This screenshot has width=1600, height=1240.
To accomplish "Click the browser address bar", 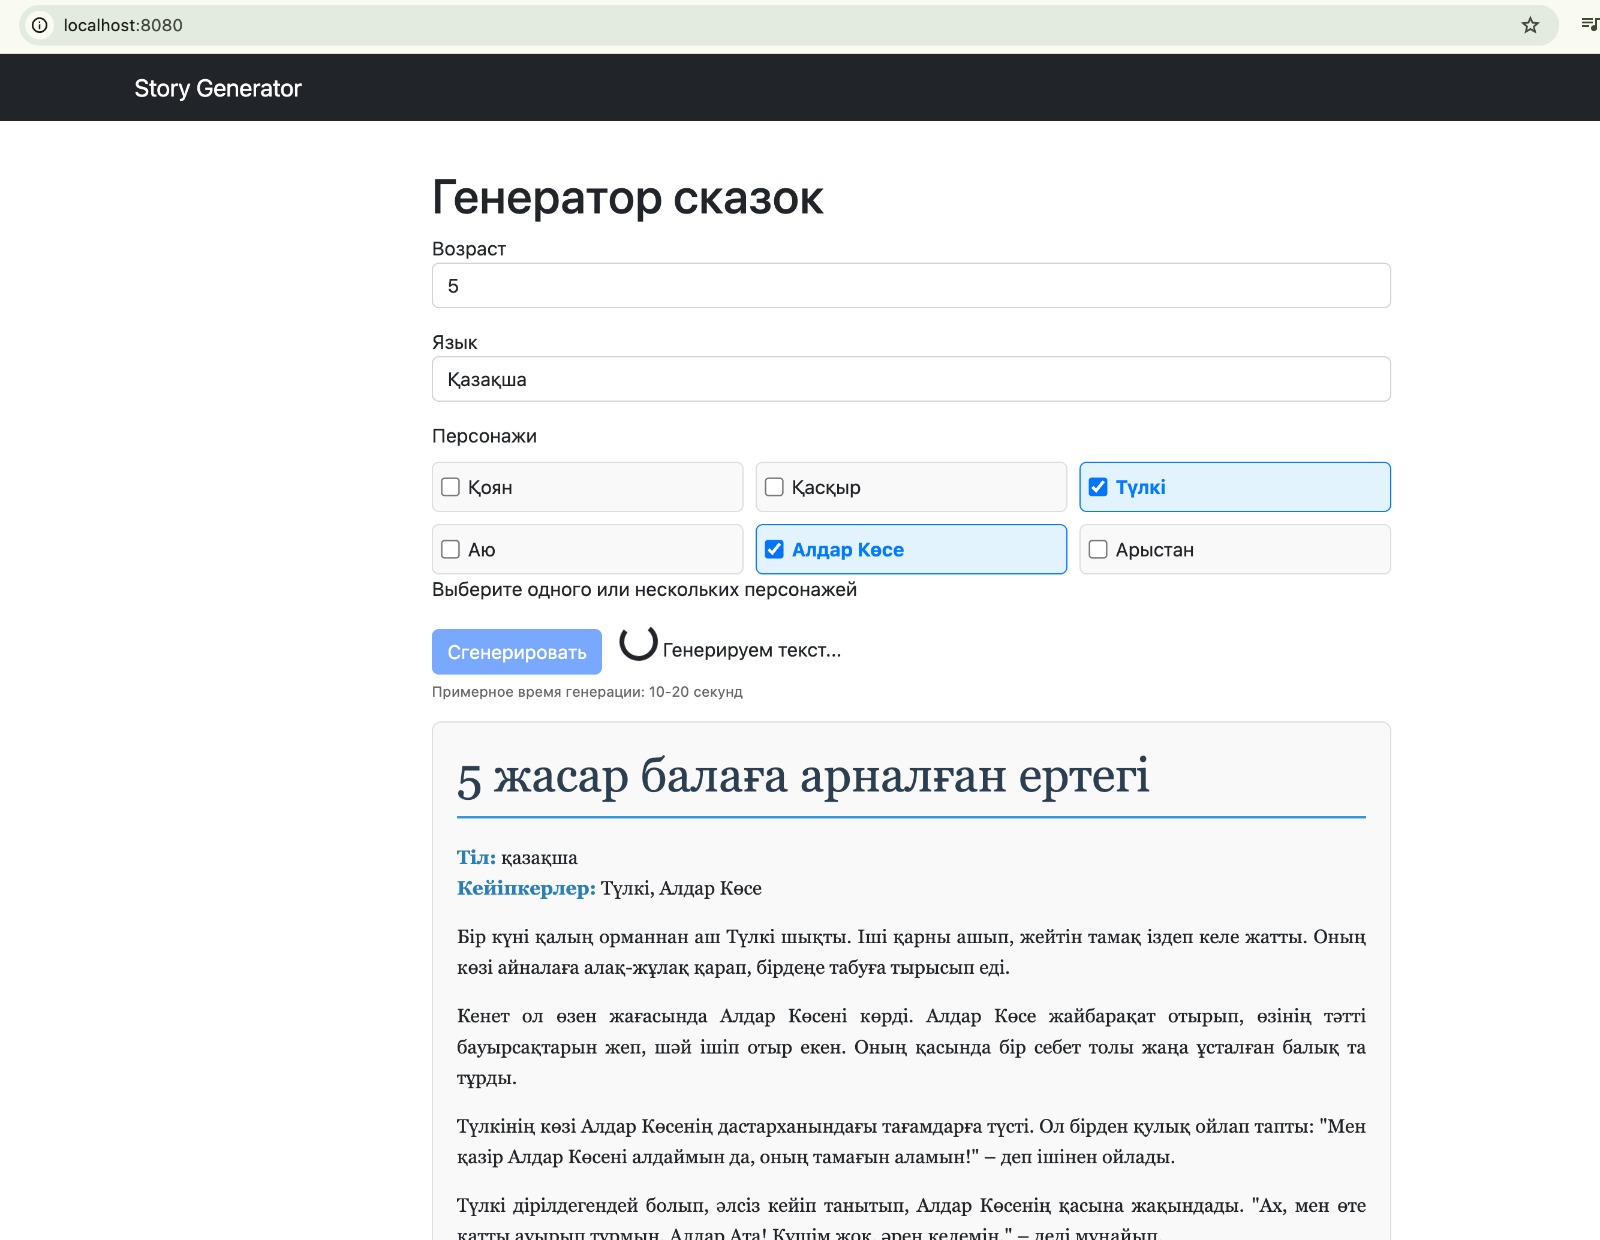I will coord(400,25).
